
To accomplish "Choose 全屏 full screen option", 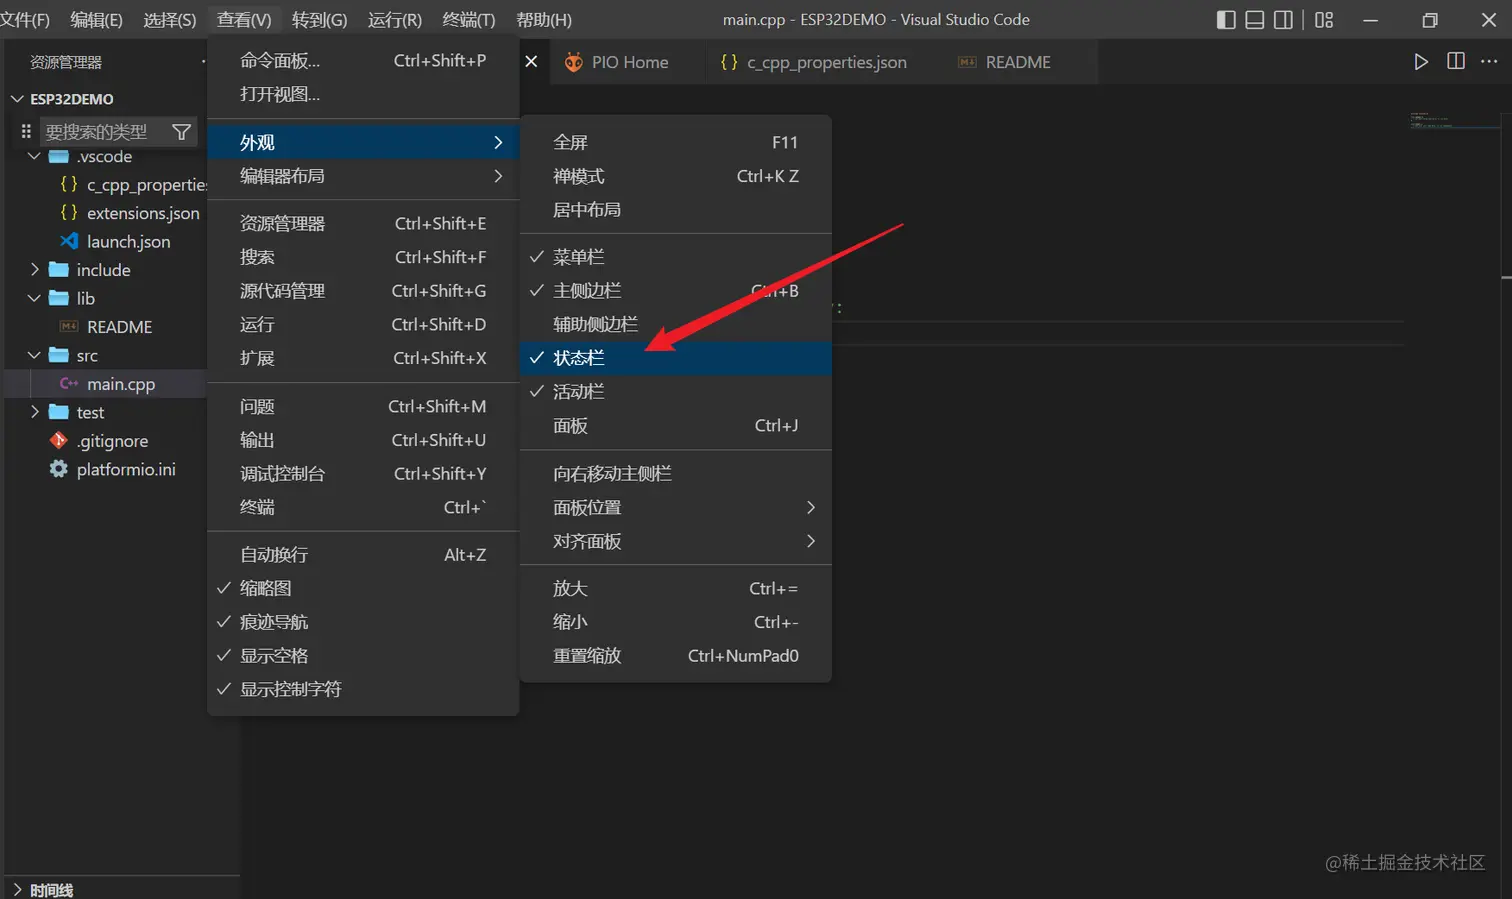I will point(676,142).
